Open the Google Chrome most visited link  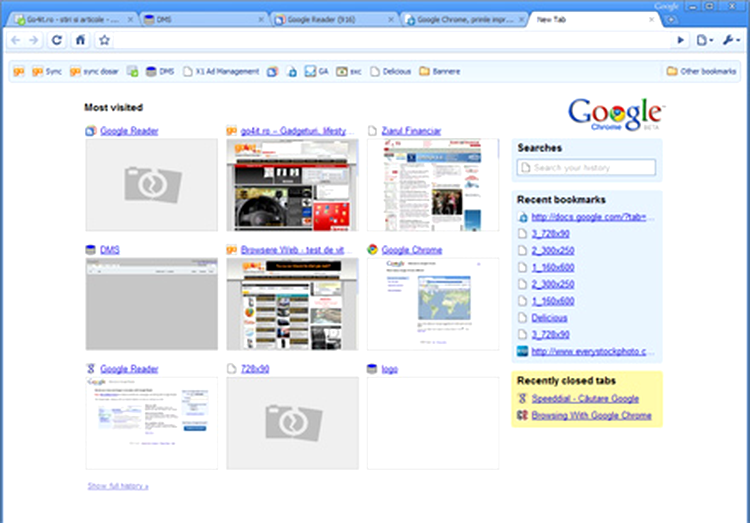point(412,250)
